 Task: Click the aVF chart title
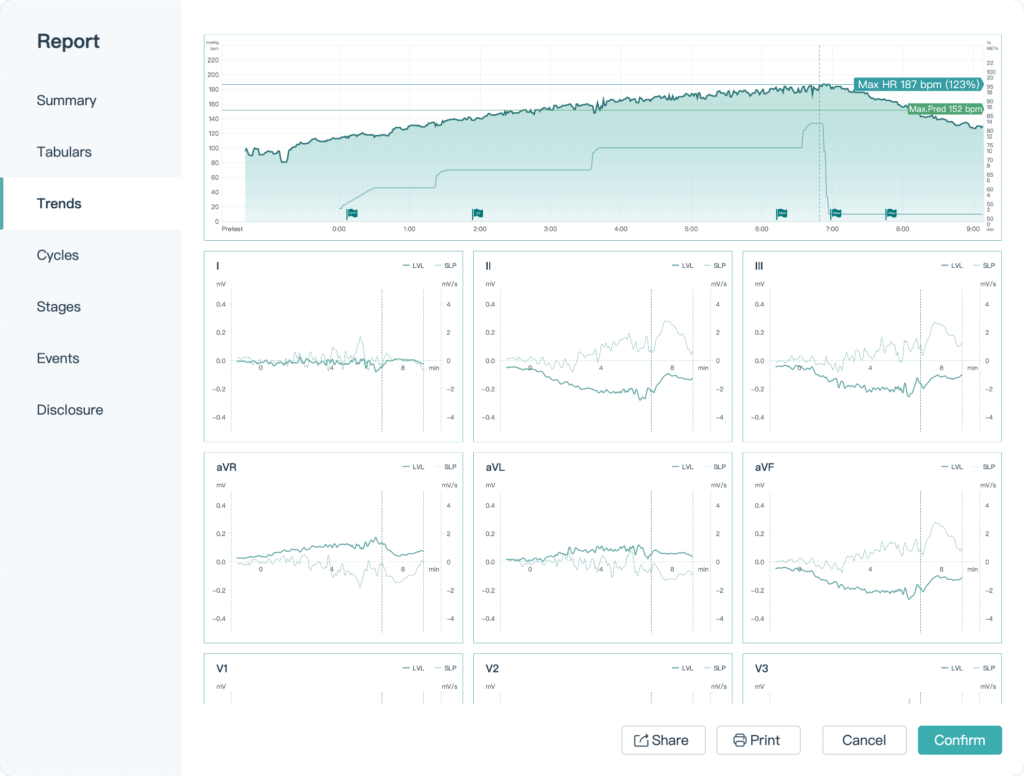[x=764, y=468]
